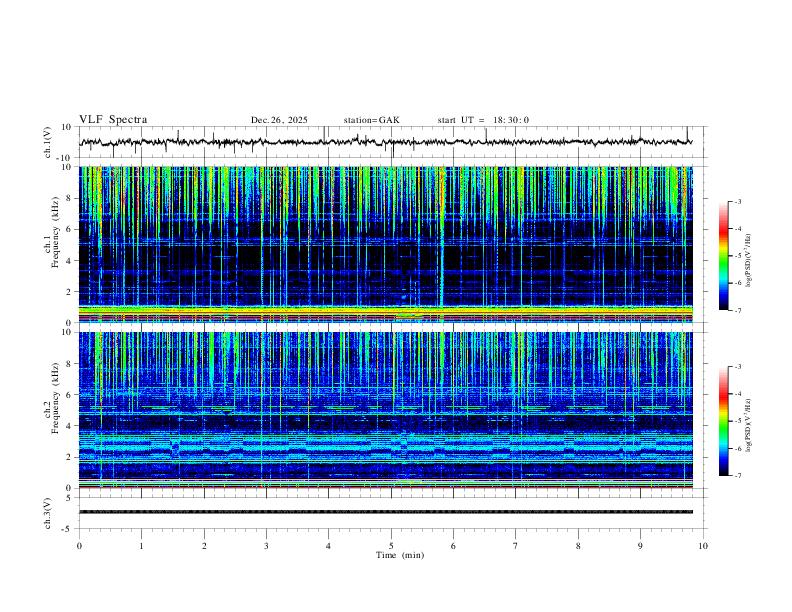792x612 pixels.
Task: Click the ch.1 voltage waveform trace
Action: click(x=386, y=142)
